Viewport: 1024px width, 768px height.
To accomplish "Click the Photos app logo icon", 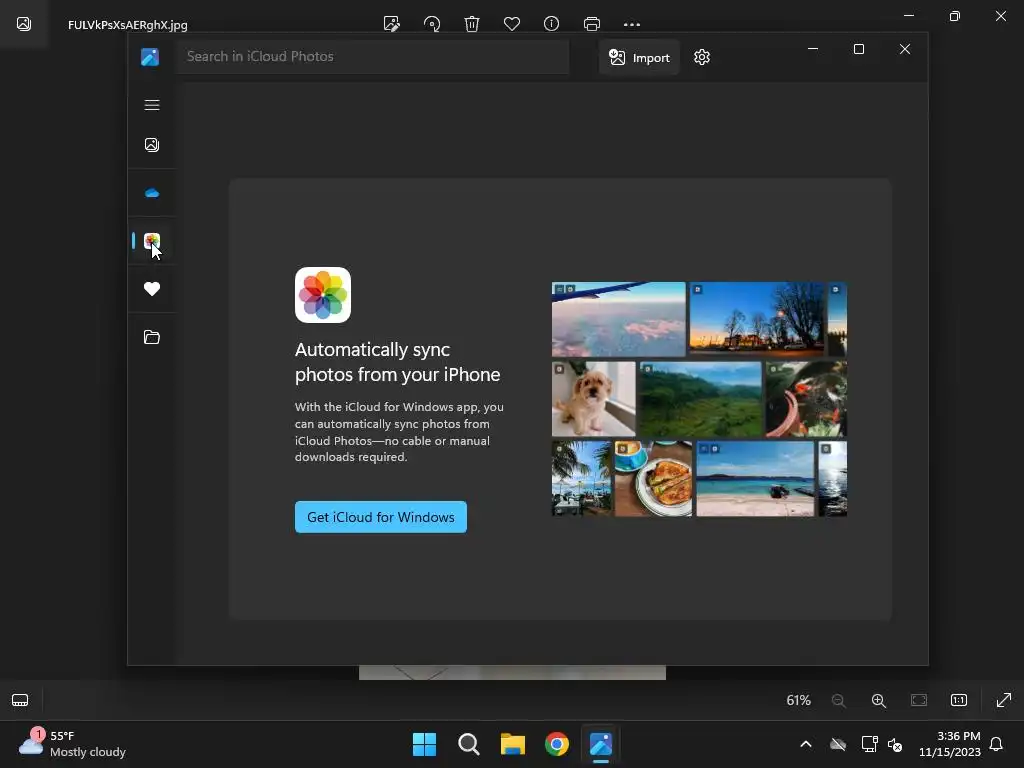I will (150, 57).
